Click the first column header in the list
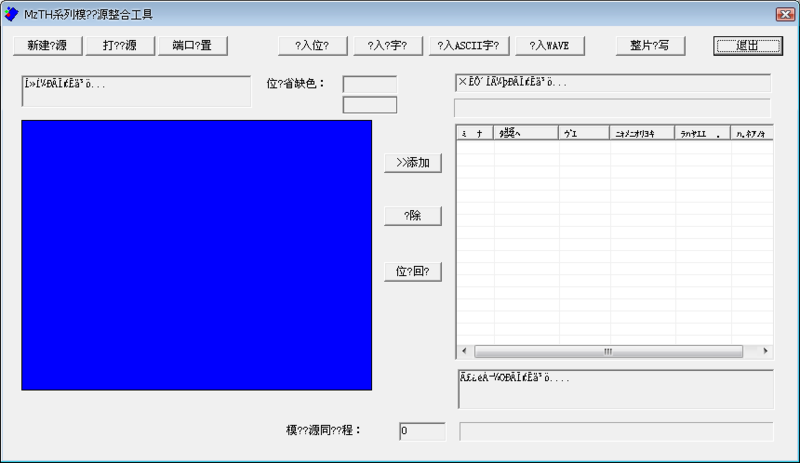Viewport: 800px width, 463px height. [475, 133]
